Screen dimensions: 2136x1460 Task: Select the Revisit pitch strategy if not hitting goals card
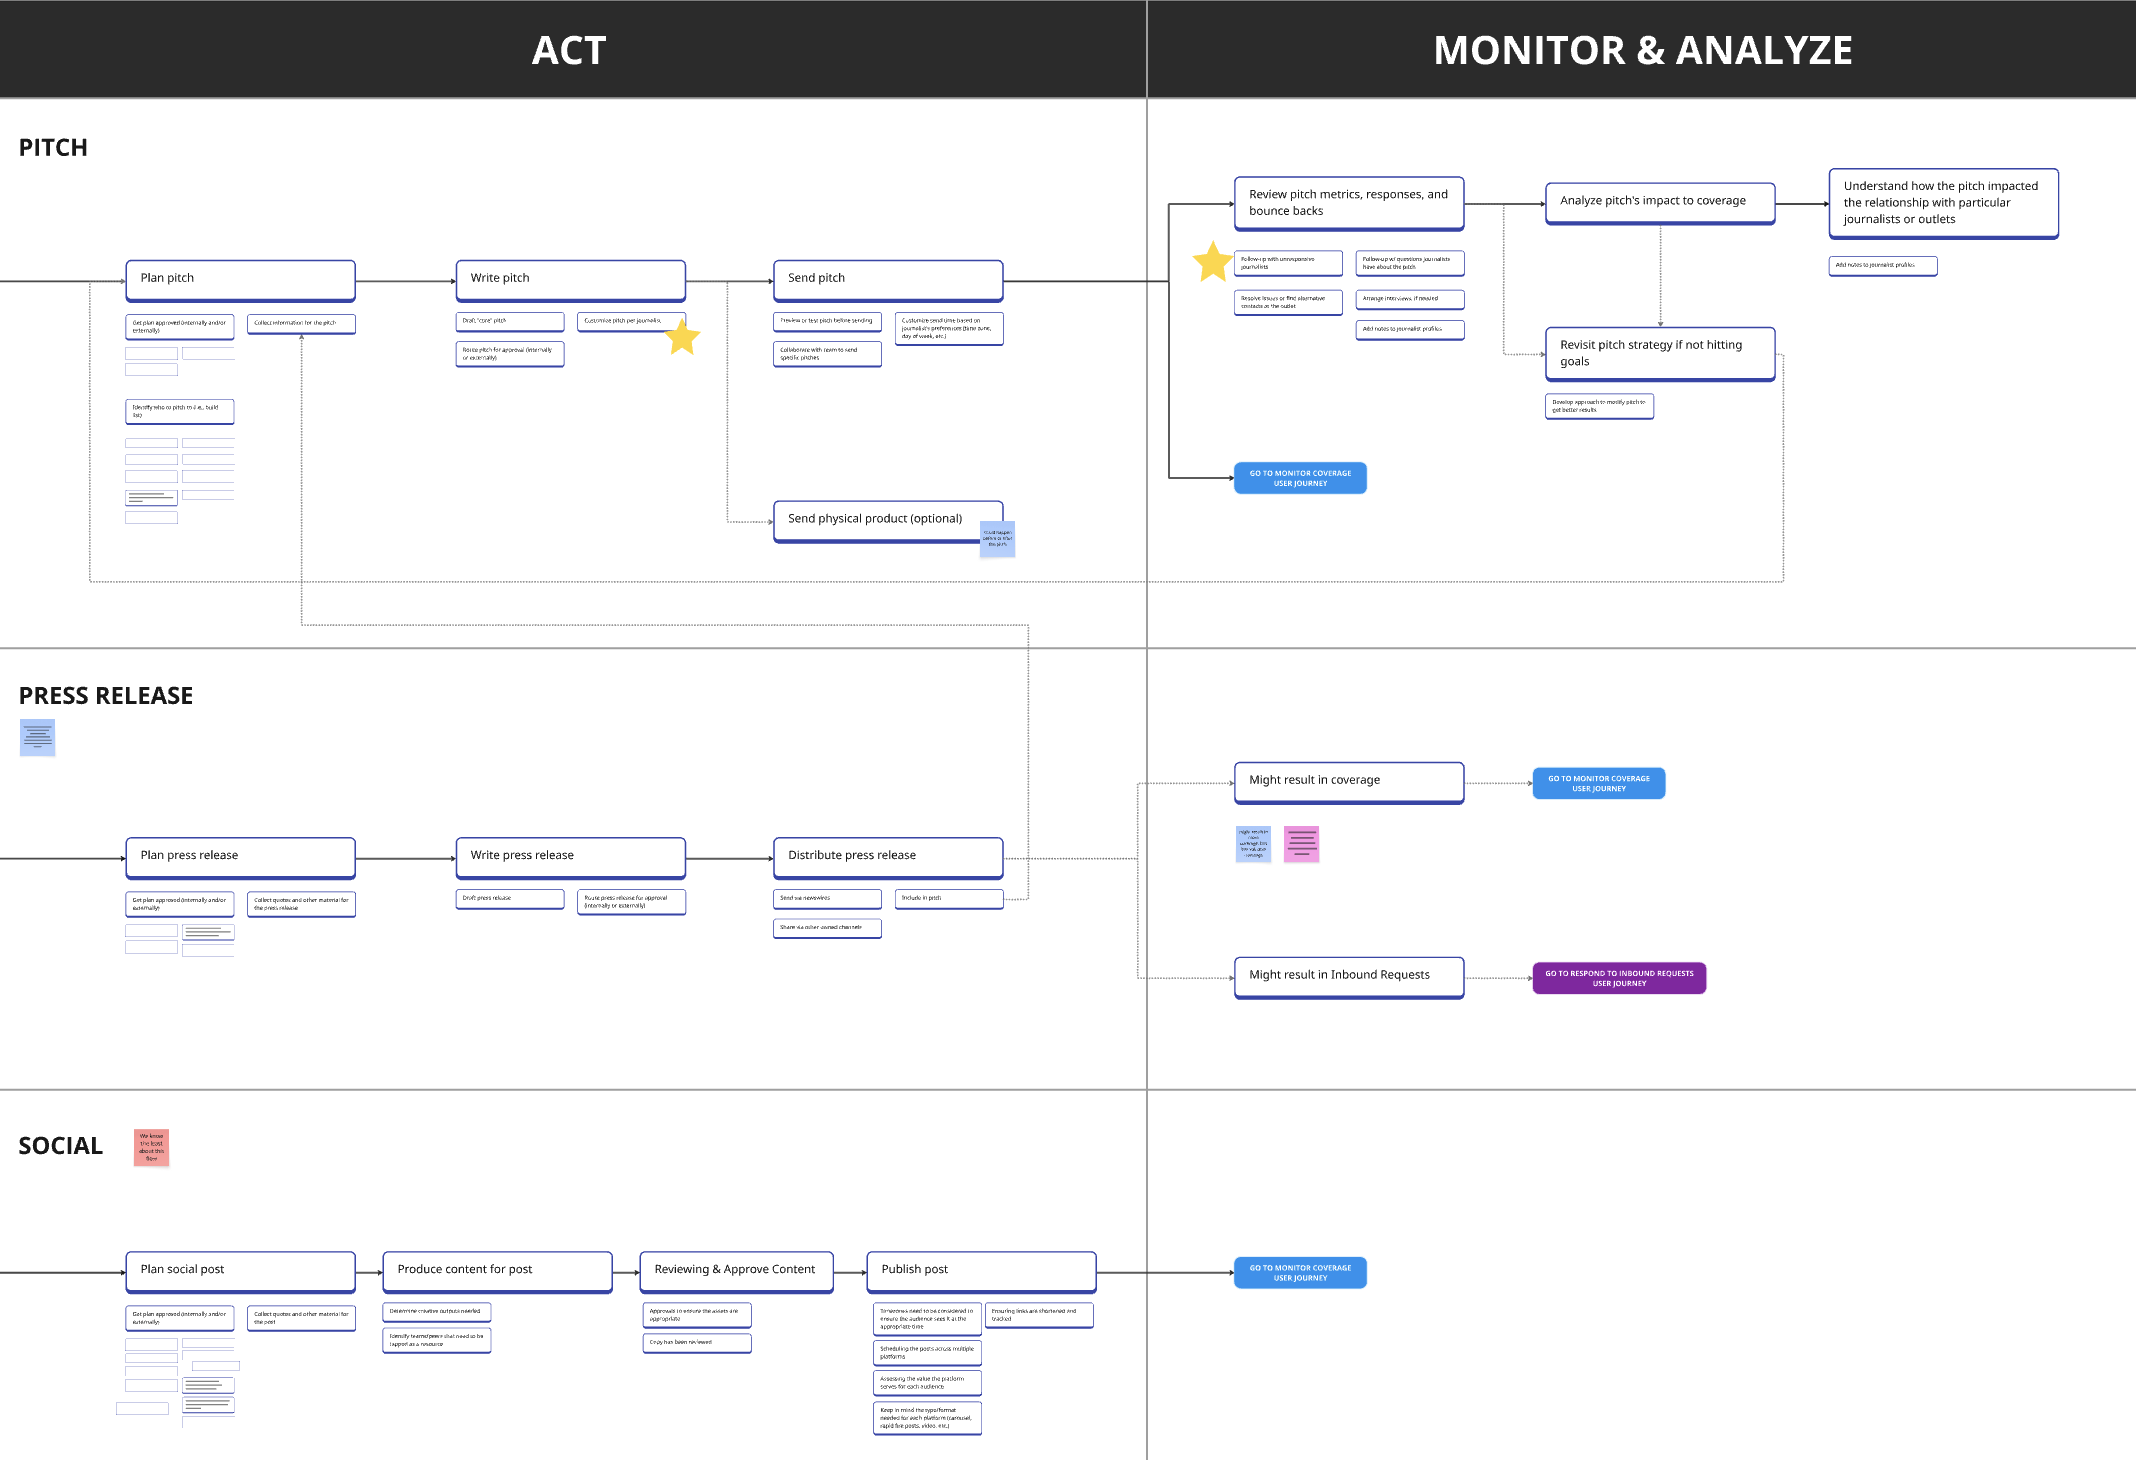tap(1659, 353)
